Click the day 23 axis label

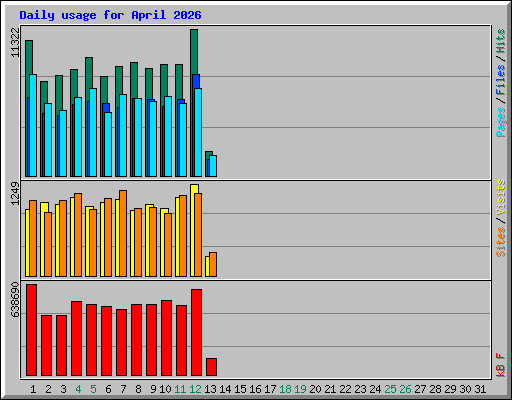click(360, 389)
